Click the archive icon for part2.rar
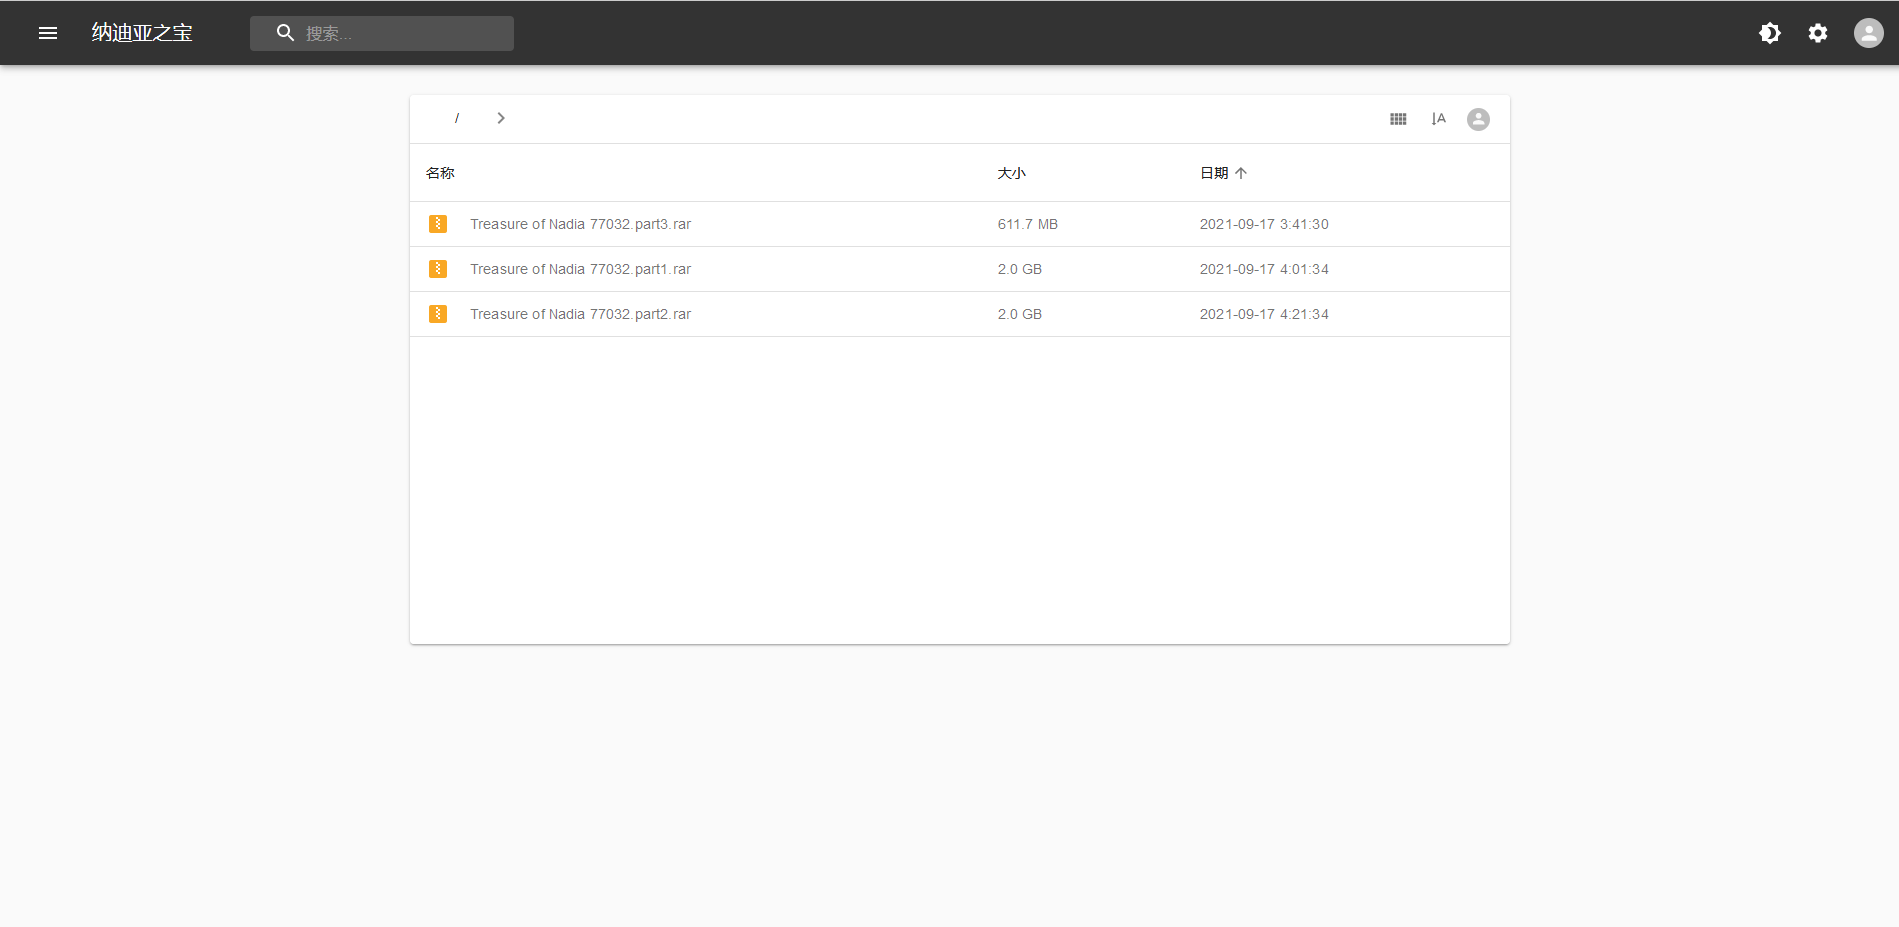 [x=438, y=314]
